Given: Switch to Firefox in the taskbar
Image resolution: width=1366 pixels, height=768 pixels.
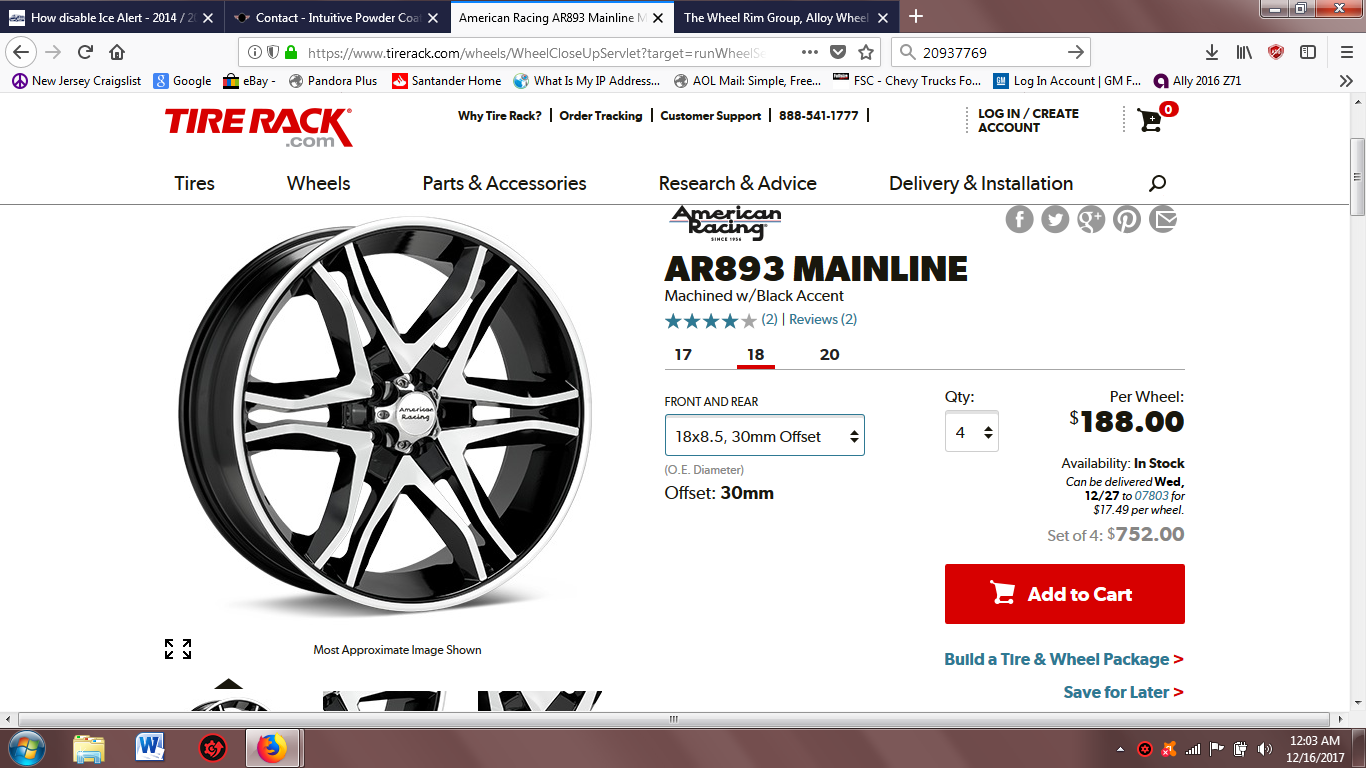Looking at the screenshot, I should [x=272, y=748].
